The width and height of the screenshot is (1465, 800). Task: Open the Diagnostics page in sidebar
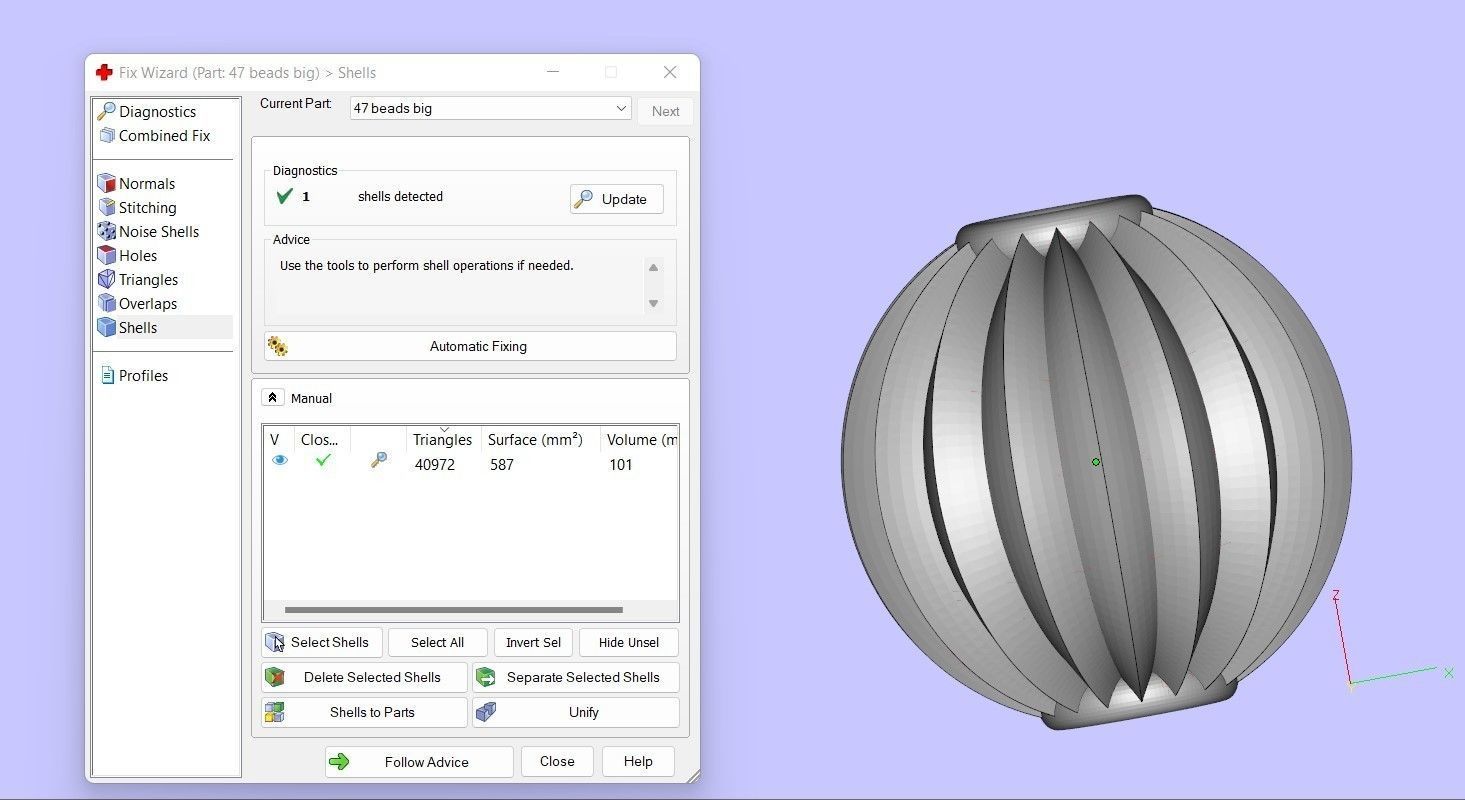[x=157, y=111]
